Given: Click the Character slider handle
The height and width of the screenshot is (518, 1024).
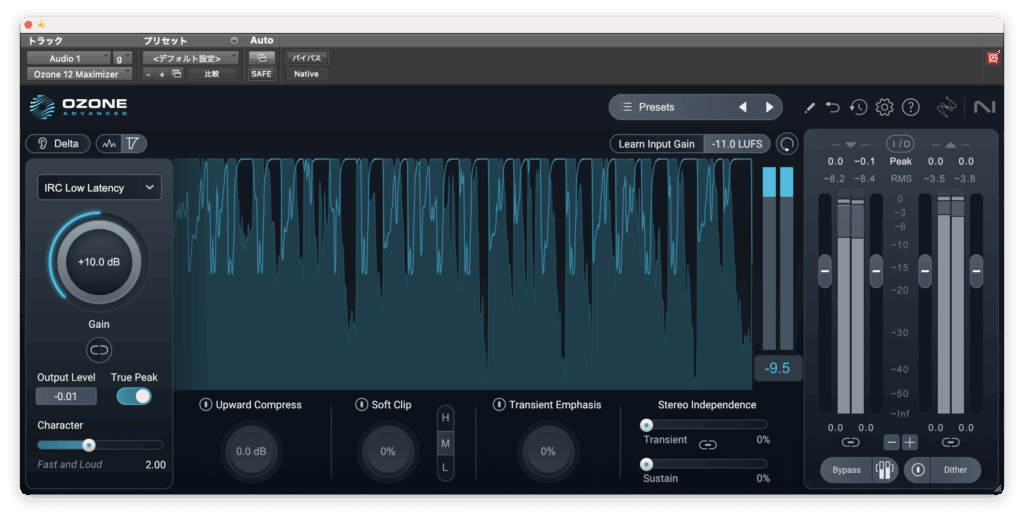Looking at the screenshot, I should 89,445.
